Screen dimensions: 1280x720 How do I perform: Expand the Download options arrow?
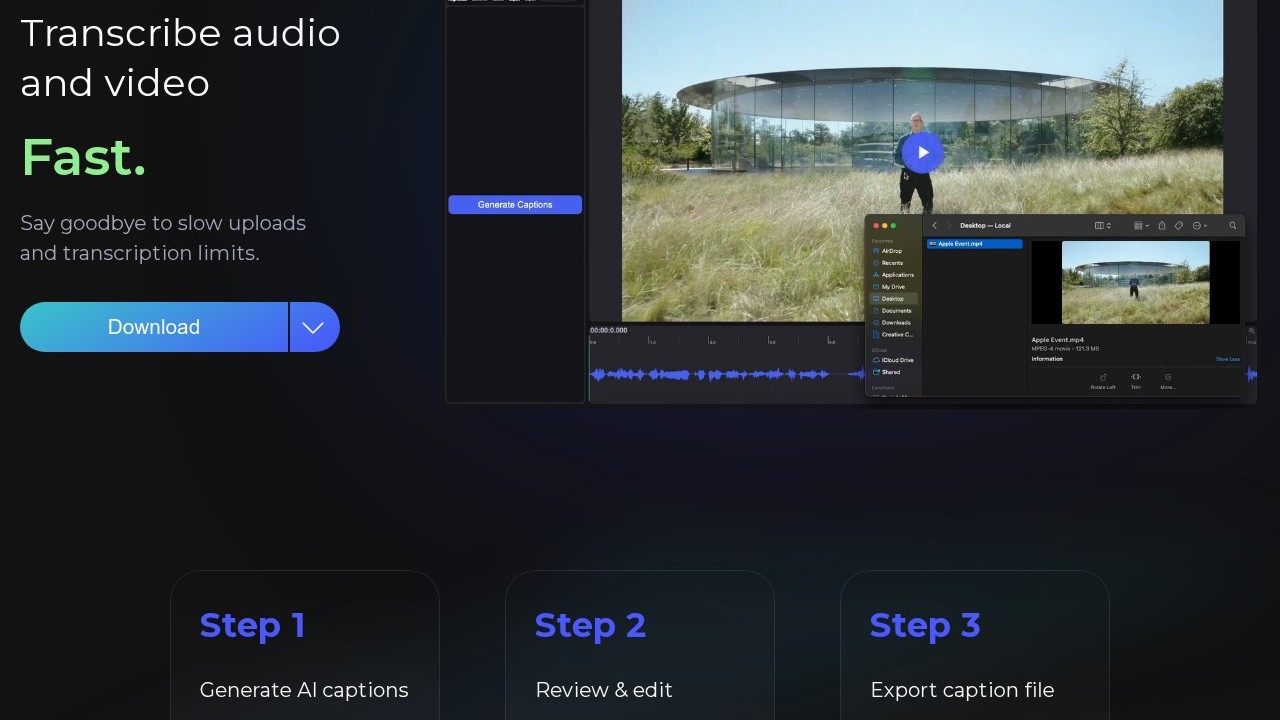click(x=314, y=327)
